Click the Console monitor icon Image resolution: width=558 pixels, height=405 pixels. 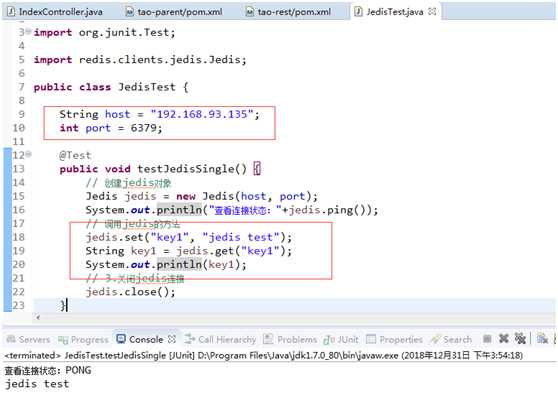(121, 339)
